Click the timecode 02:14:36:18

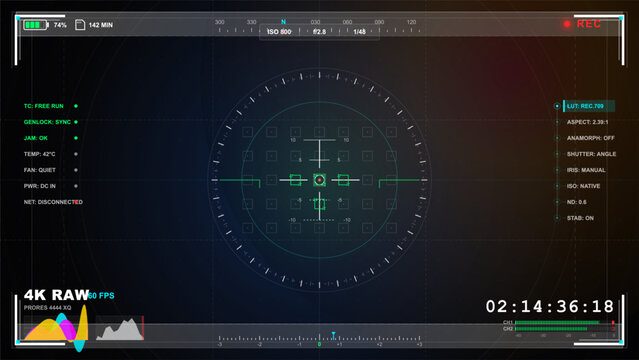coord(550,307)
